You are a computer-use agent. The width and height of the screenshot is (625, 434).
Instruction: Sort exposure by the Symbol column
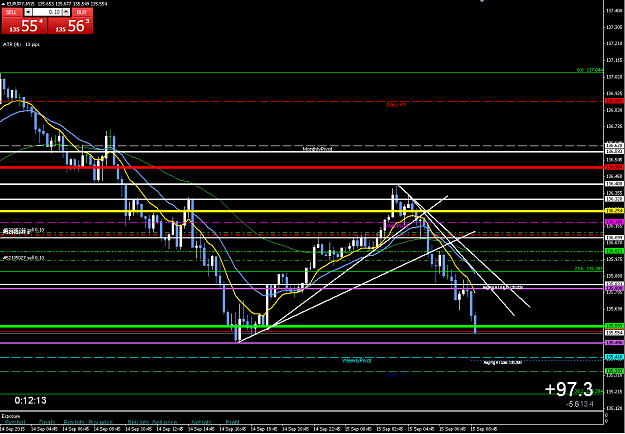[x=15, y=422]
